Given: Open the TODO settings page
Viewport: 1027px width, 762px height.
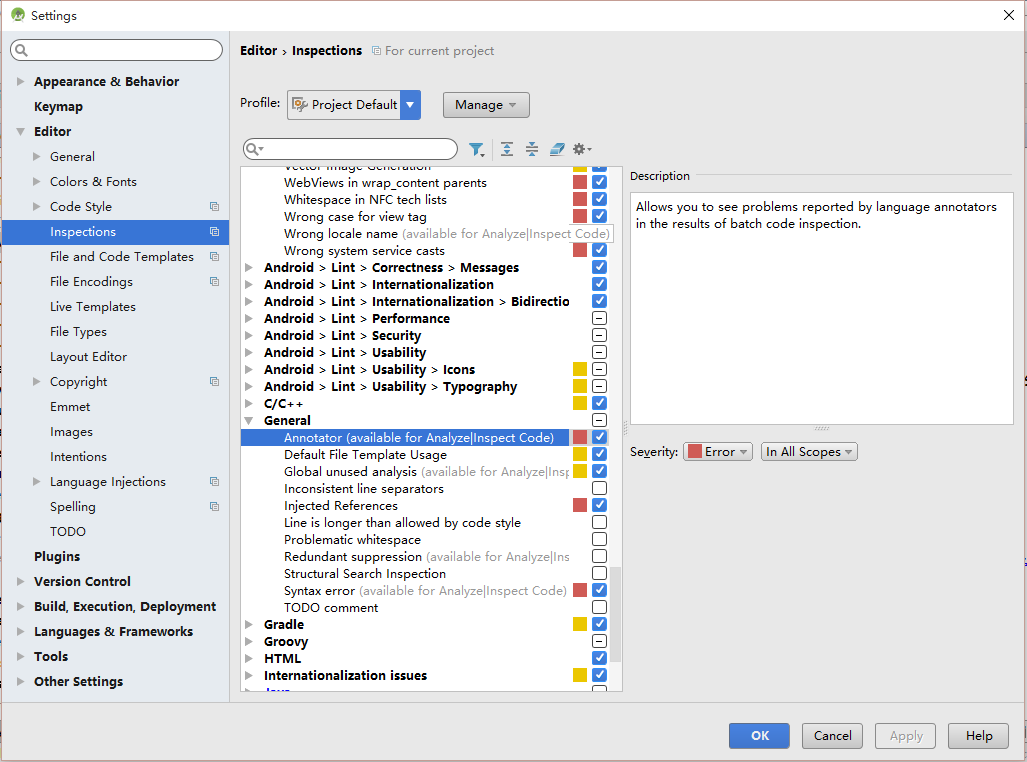Looking at the screenshot, I should point(68,531).
